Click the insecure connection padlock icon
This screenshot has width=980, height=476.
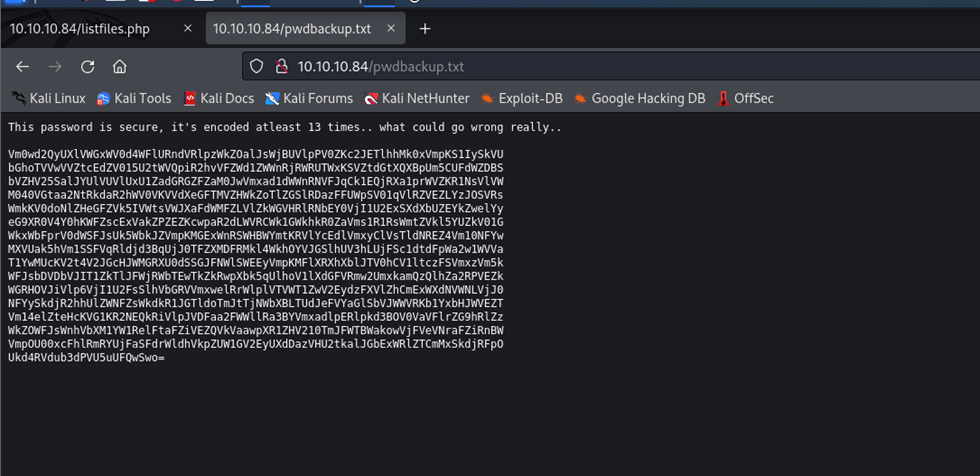point(280,67)
